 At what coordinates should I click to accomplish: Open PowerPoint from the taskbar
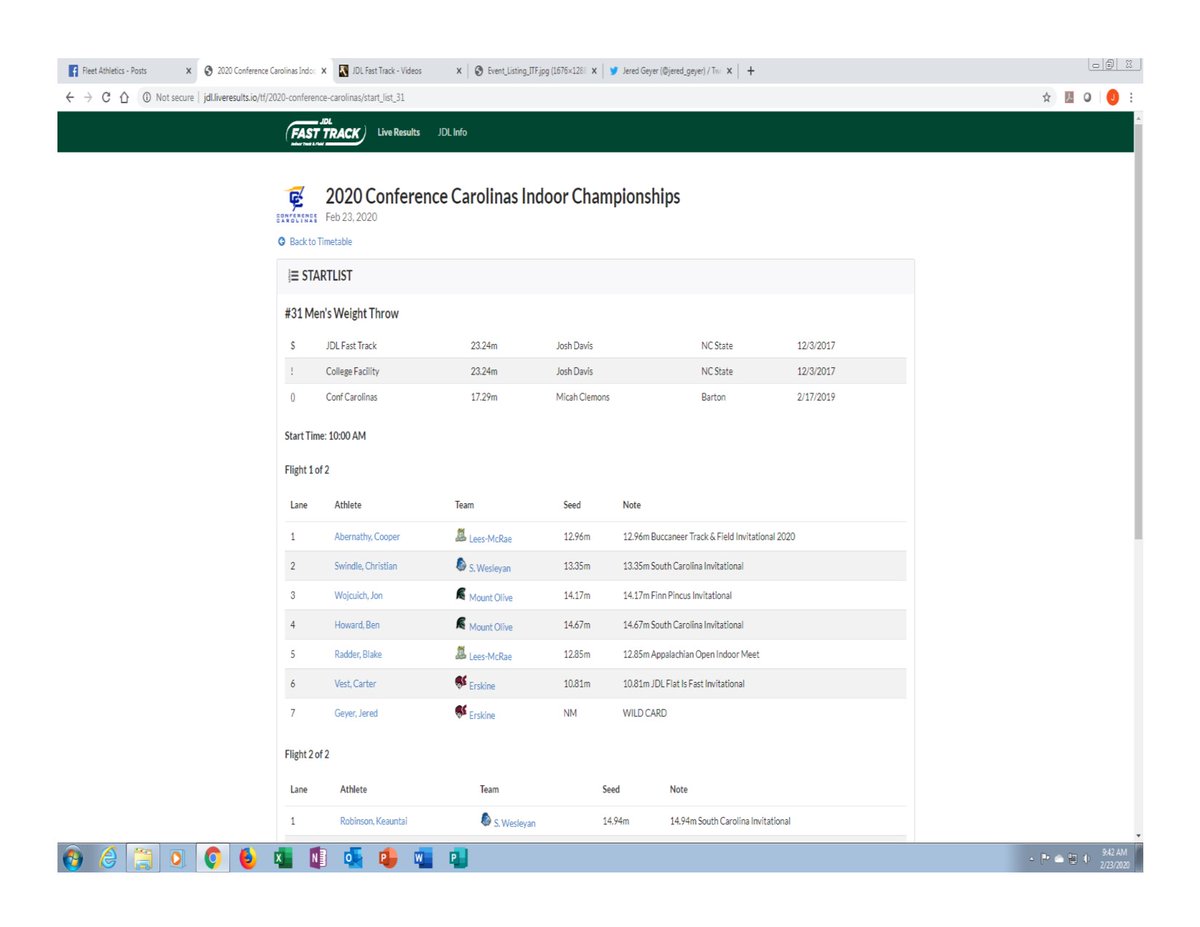pos(388,858)
